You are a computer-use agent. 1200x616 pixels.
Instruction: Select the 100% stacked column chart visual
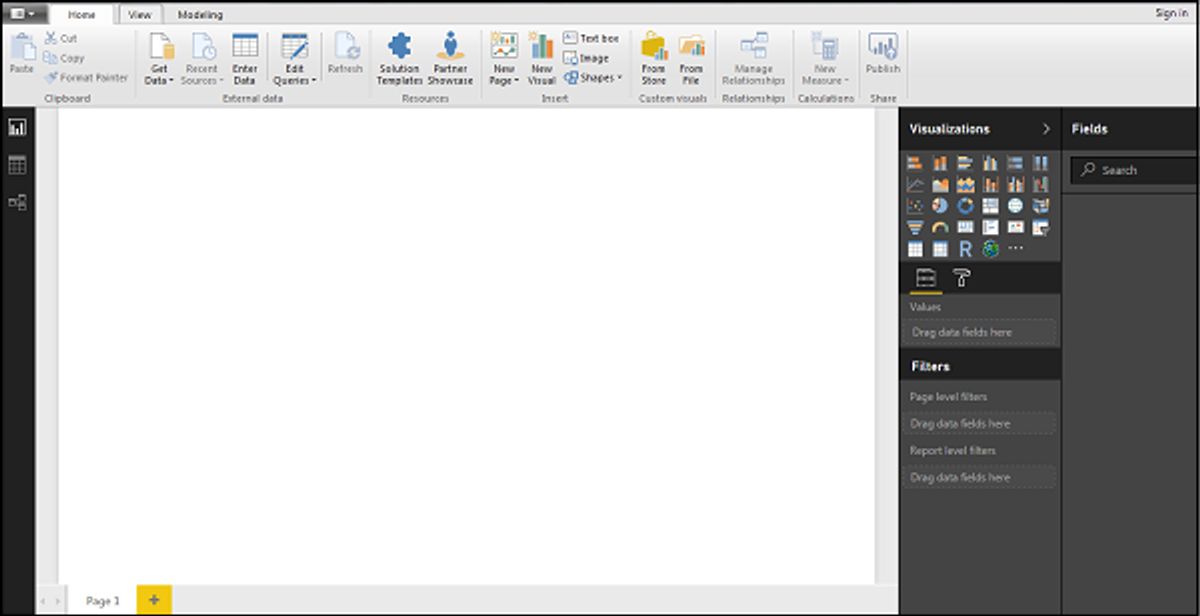[1040, 163]
